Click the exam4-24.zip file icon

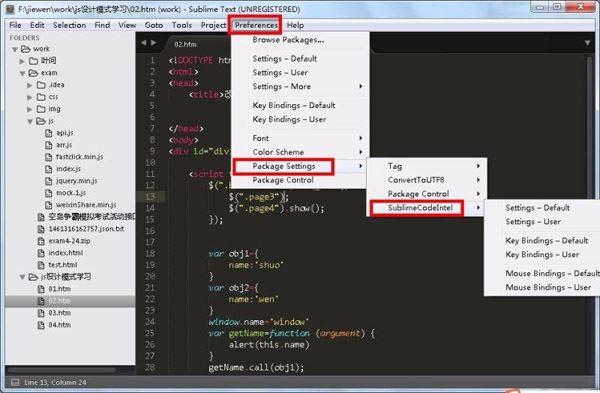pyautogui.click(x=41, y=241)
